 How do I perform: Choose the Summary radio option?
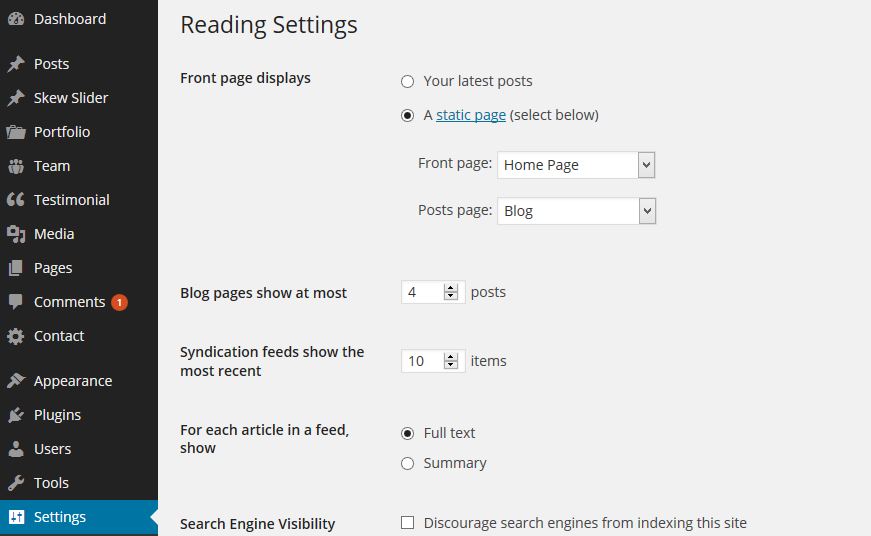click(407, 464)
